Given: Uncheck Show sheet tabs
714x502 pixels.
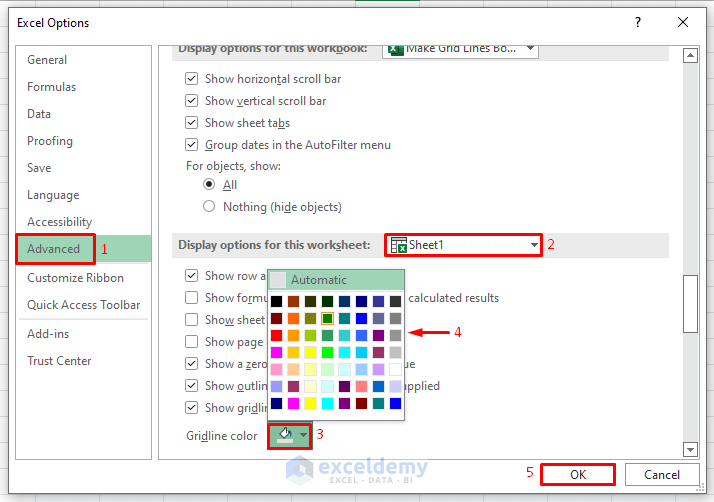Looking at the screenshot, I should click(x=191, y=123).
